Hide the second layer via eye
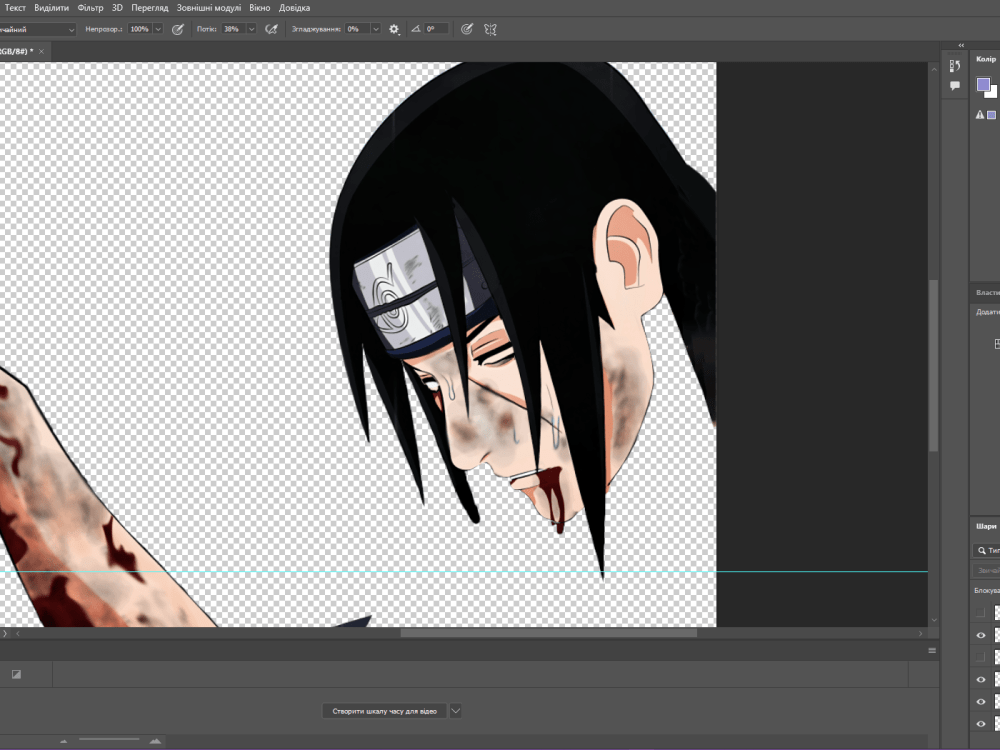This screenshot has width=1000, height=750. tap(981, 635)
